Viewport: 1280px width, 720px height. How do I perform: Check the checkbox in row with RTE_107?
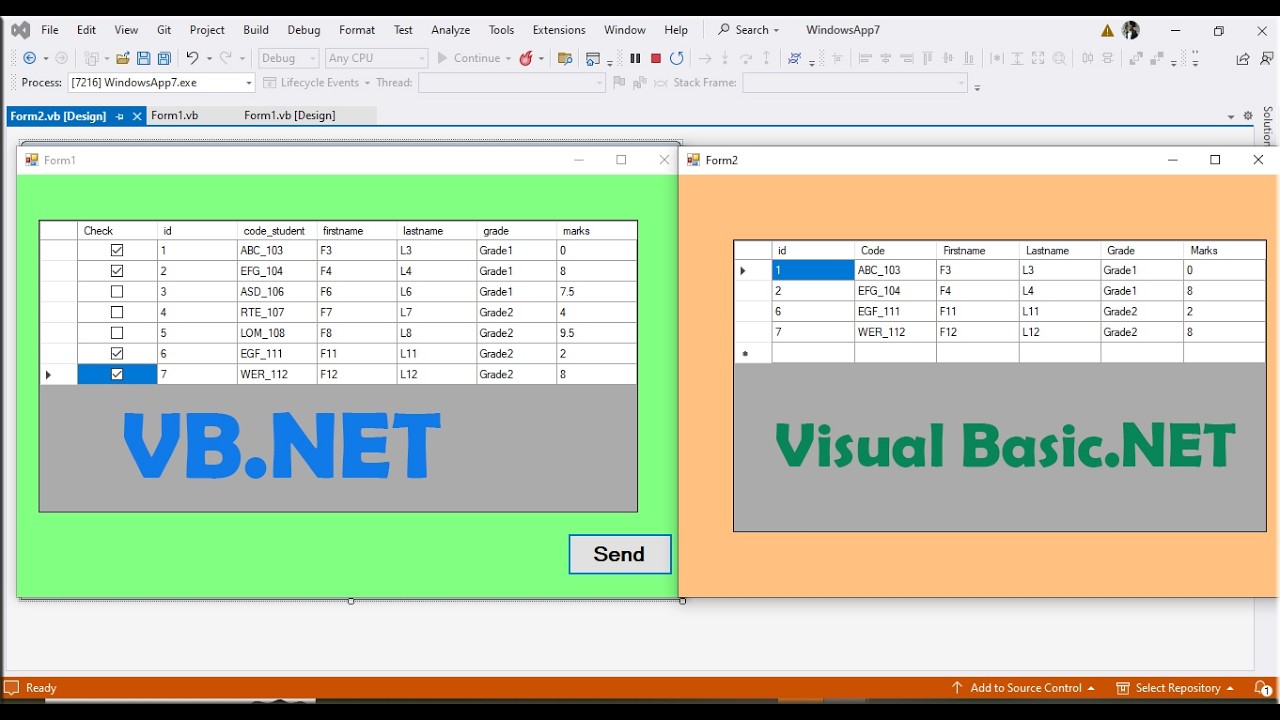pos(117,312)
